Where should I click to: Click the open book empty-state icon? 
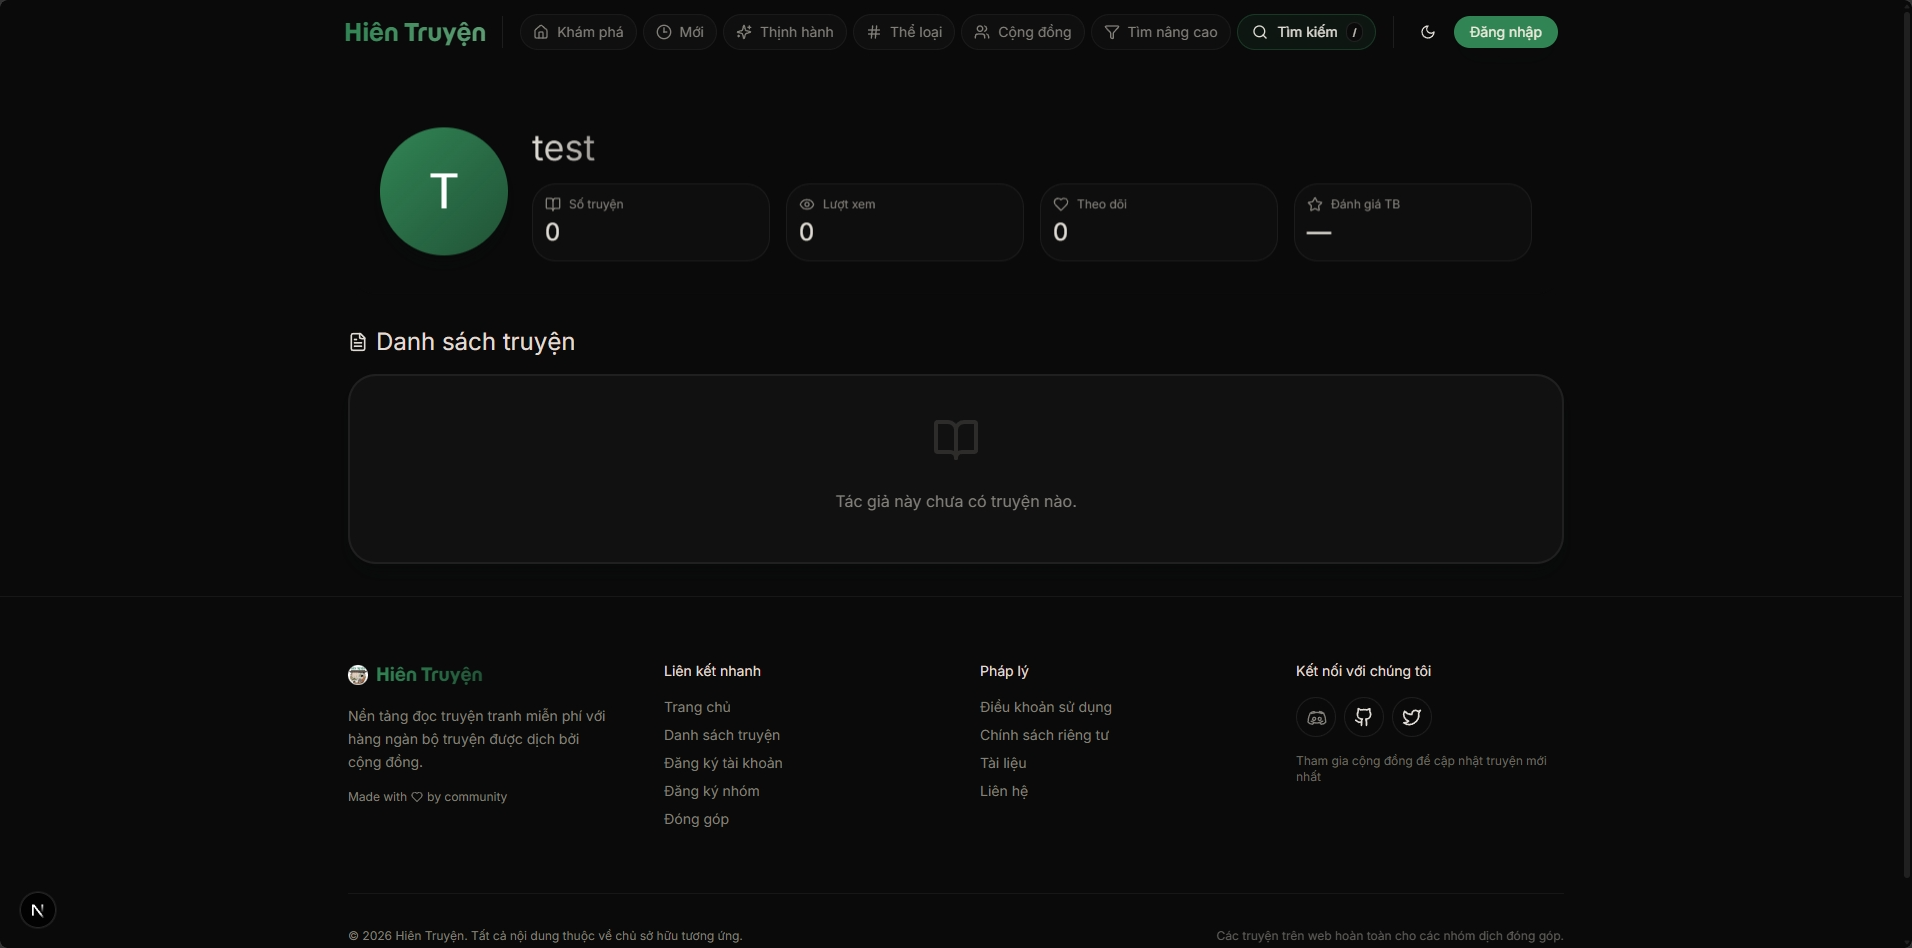[x=955, y=439]
